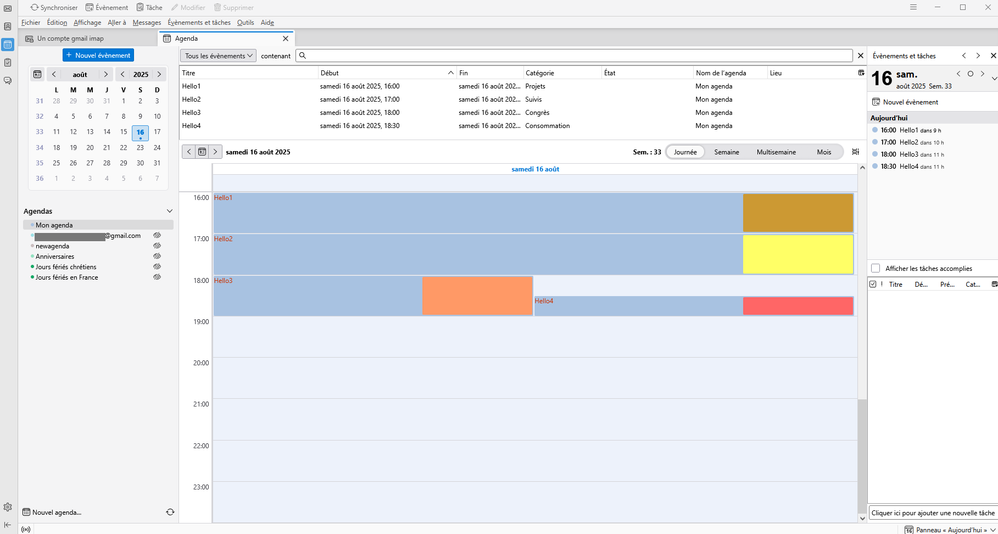Viewport: 998px width, 534px height.
Task: Go to today in the mini calendar
Action: [37, 74]
